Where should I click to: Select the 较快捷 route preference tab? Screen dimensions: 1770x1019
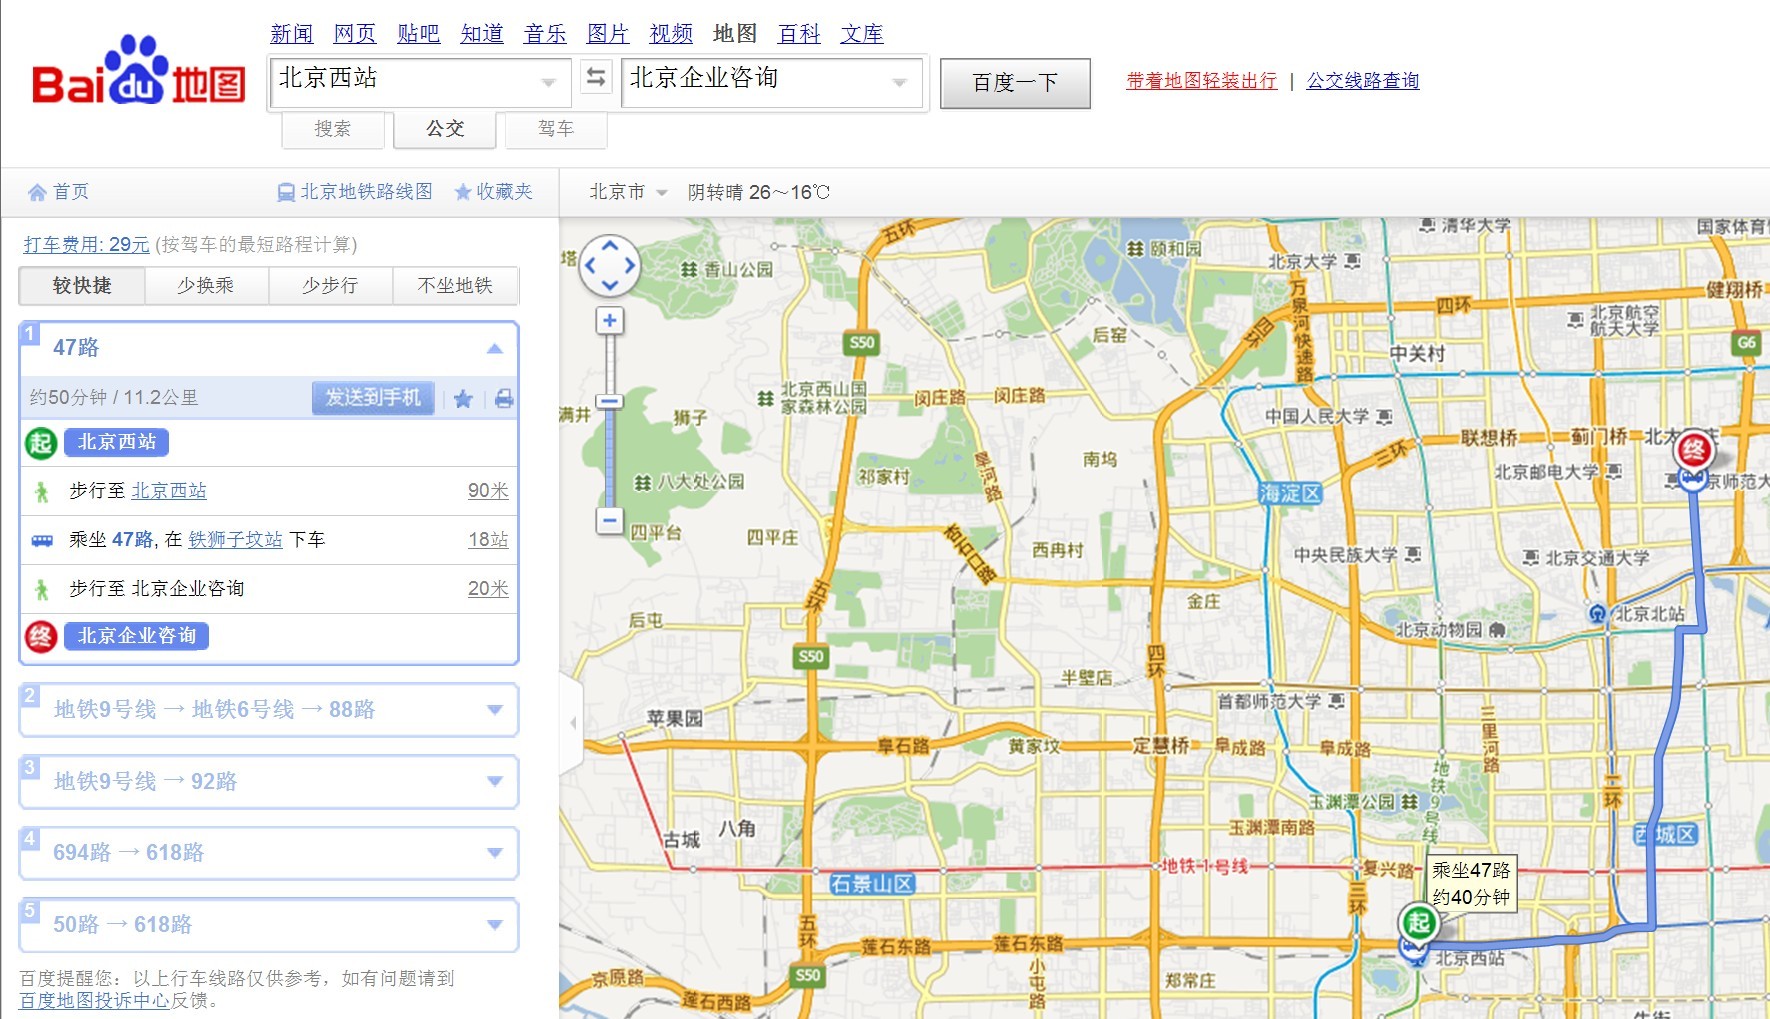(x=82, y=286)
